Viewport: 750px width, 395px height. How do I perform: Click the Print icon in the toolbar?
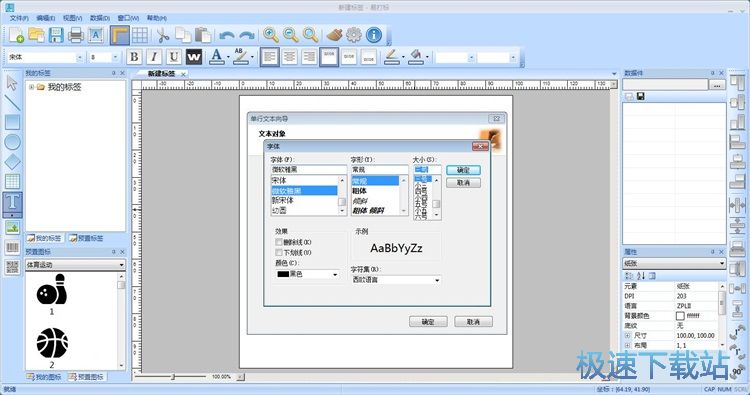(x=76, y=35)
